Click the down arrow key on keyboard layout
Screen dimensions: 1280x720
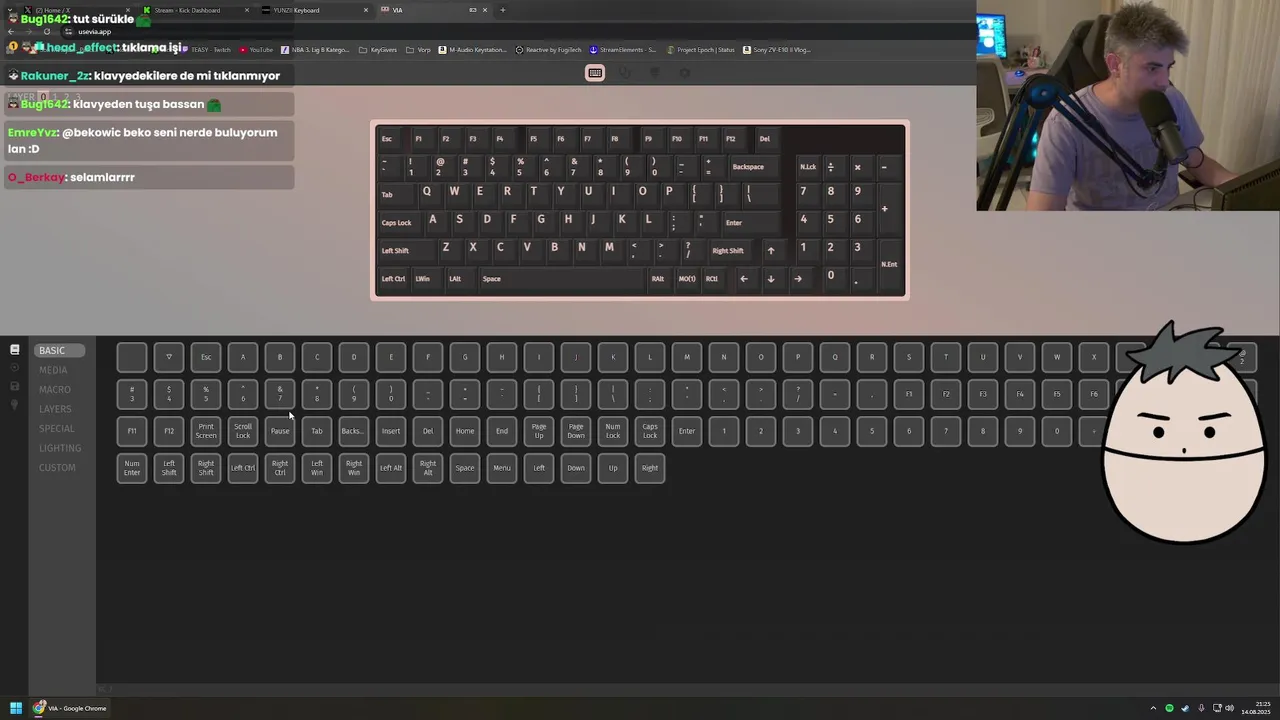(770, 279)
